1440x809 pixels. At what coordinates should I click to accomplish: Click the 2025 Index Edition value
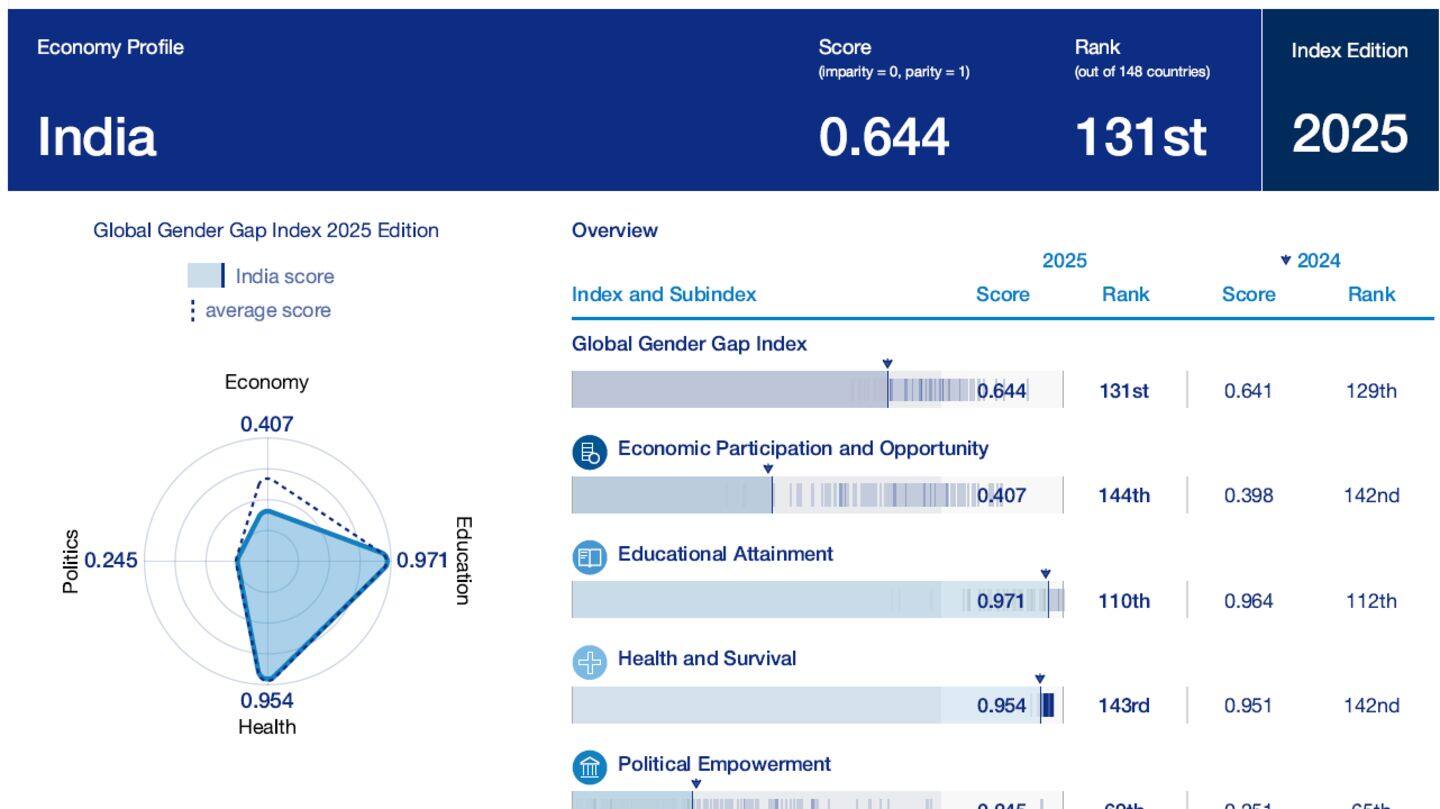tap(1350, 134)
